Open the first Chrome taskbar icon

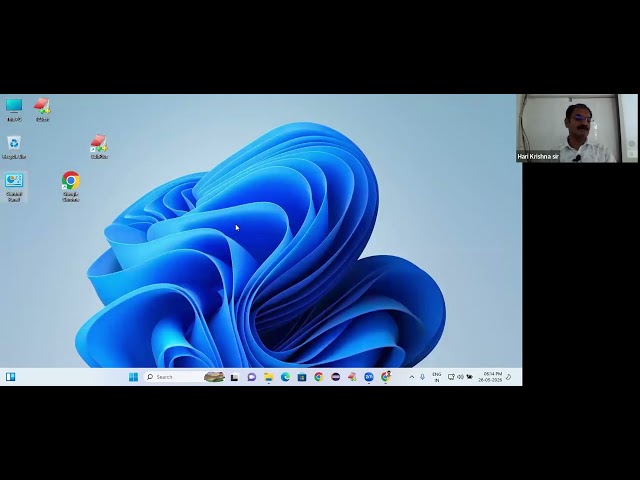(318, 377)
